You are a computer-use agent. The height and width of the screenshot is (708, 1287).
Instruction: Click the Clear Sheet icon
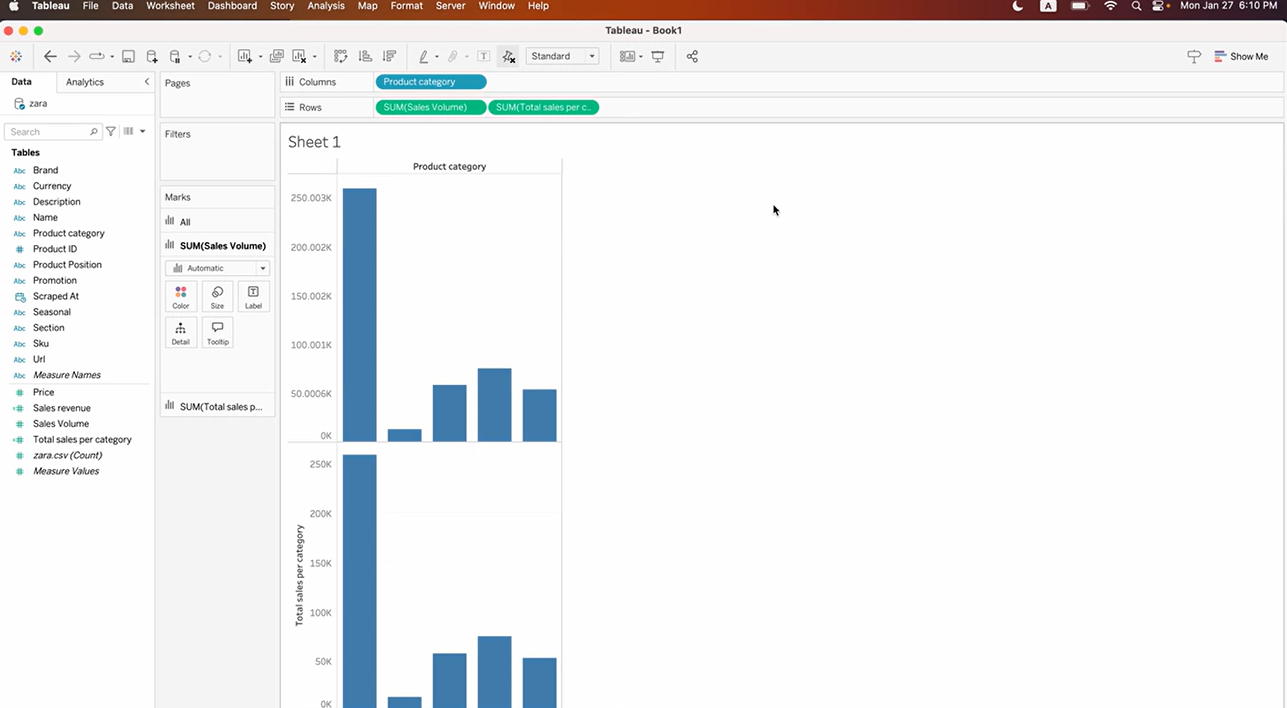(x=299, y=57)
